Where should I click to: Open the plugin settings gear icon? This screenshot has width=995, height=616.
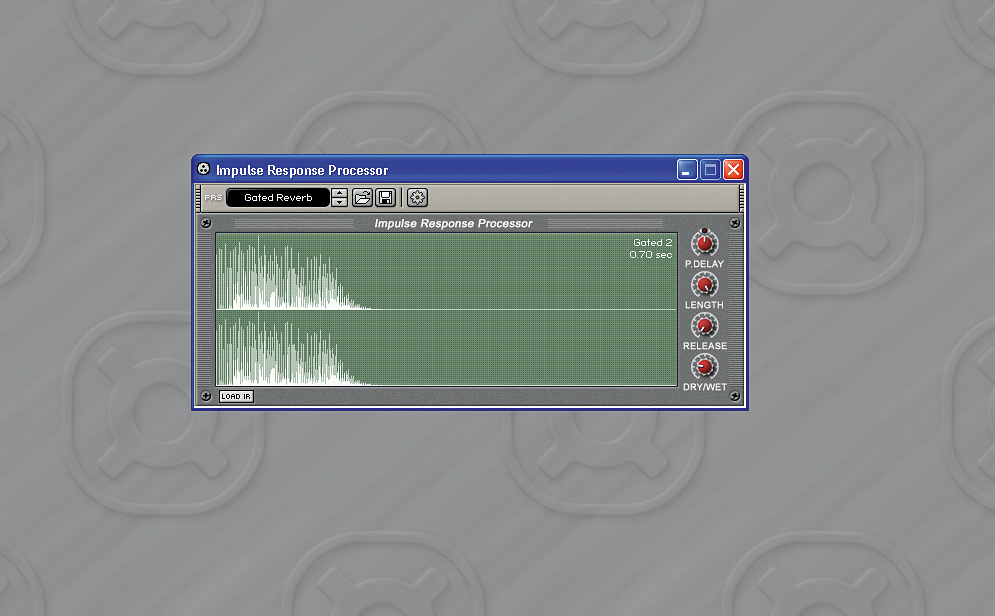coord(417,198)
